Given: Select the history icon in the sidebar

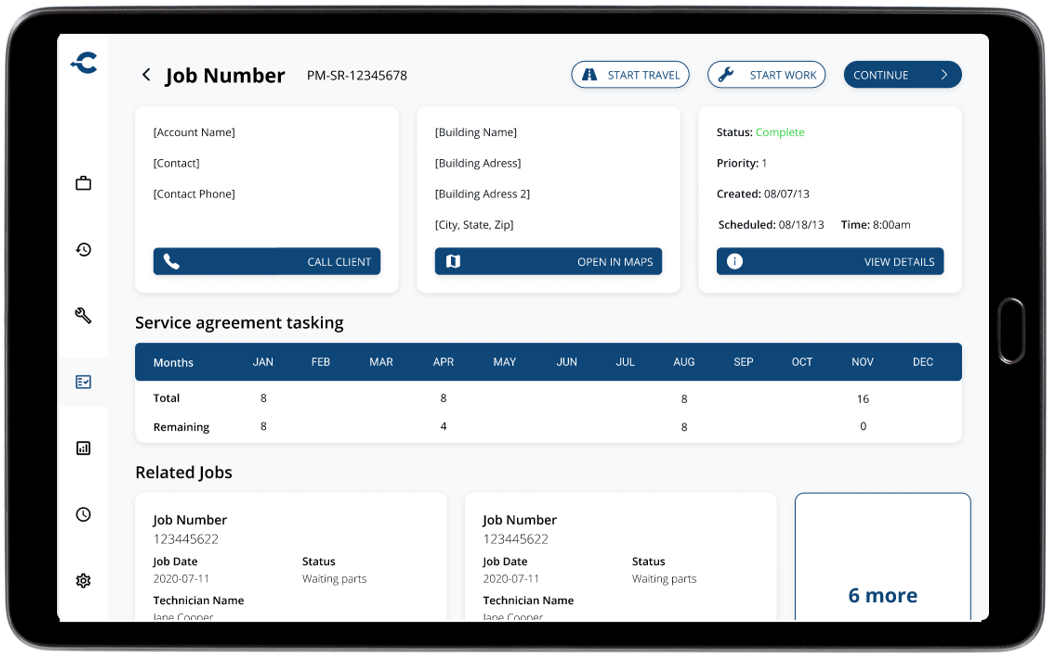Looking at the screenshot, I should pyautogui.click(x=83, y=249).
